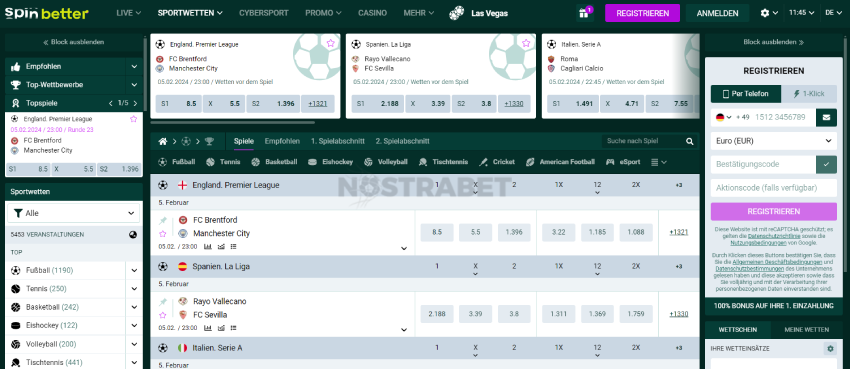Click the spinbetter logo
The height and width of the screenshot is (369, 850).
pos(47,13)
